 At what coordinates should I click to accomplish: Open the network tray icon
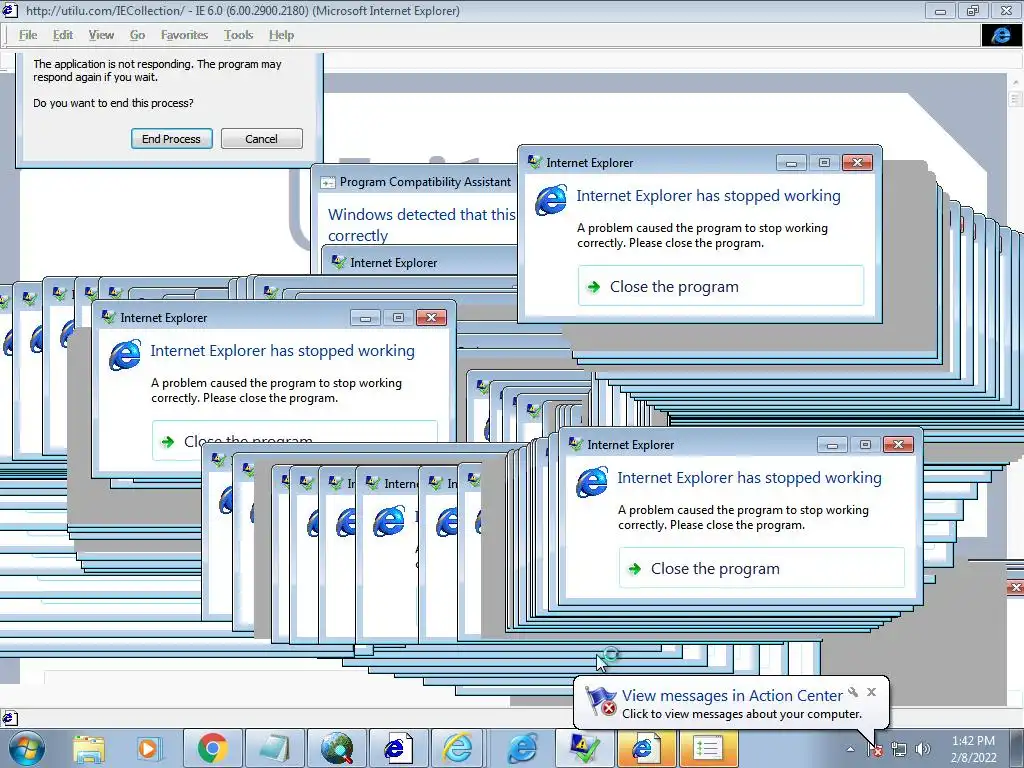point(899,749)
